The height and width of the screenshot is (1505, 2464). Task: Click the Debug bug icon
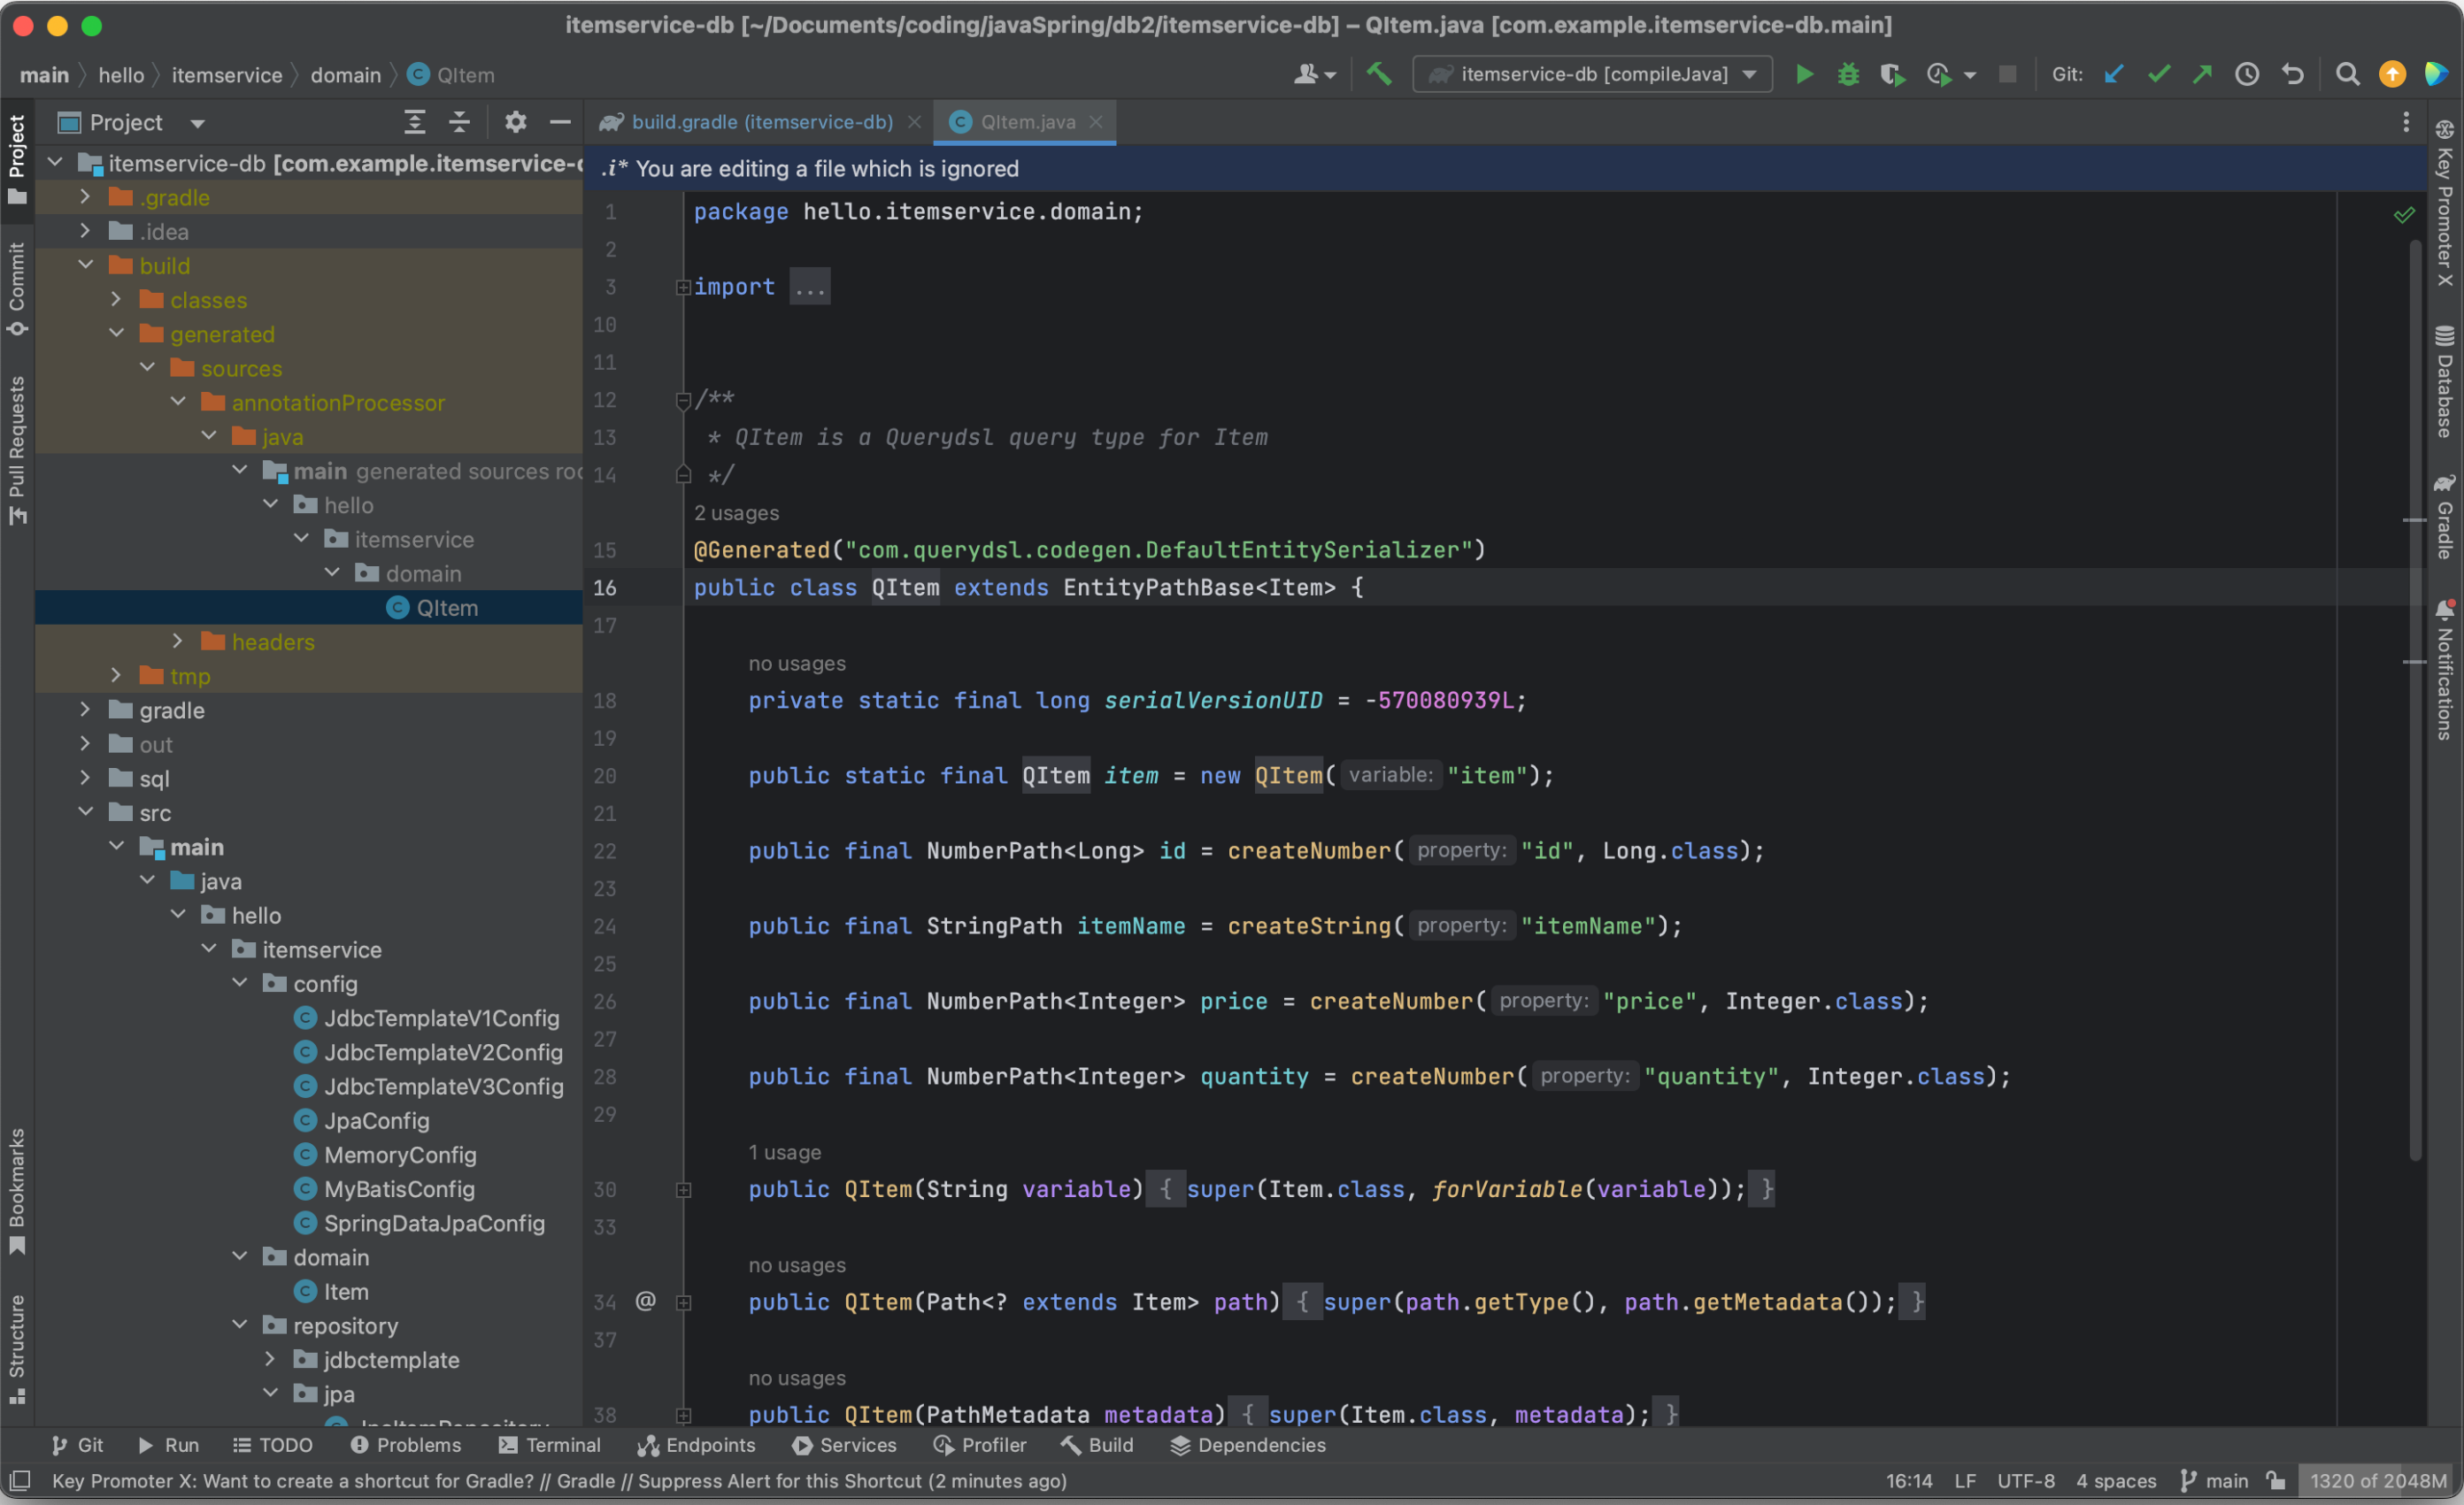coord(1848,74)
